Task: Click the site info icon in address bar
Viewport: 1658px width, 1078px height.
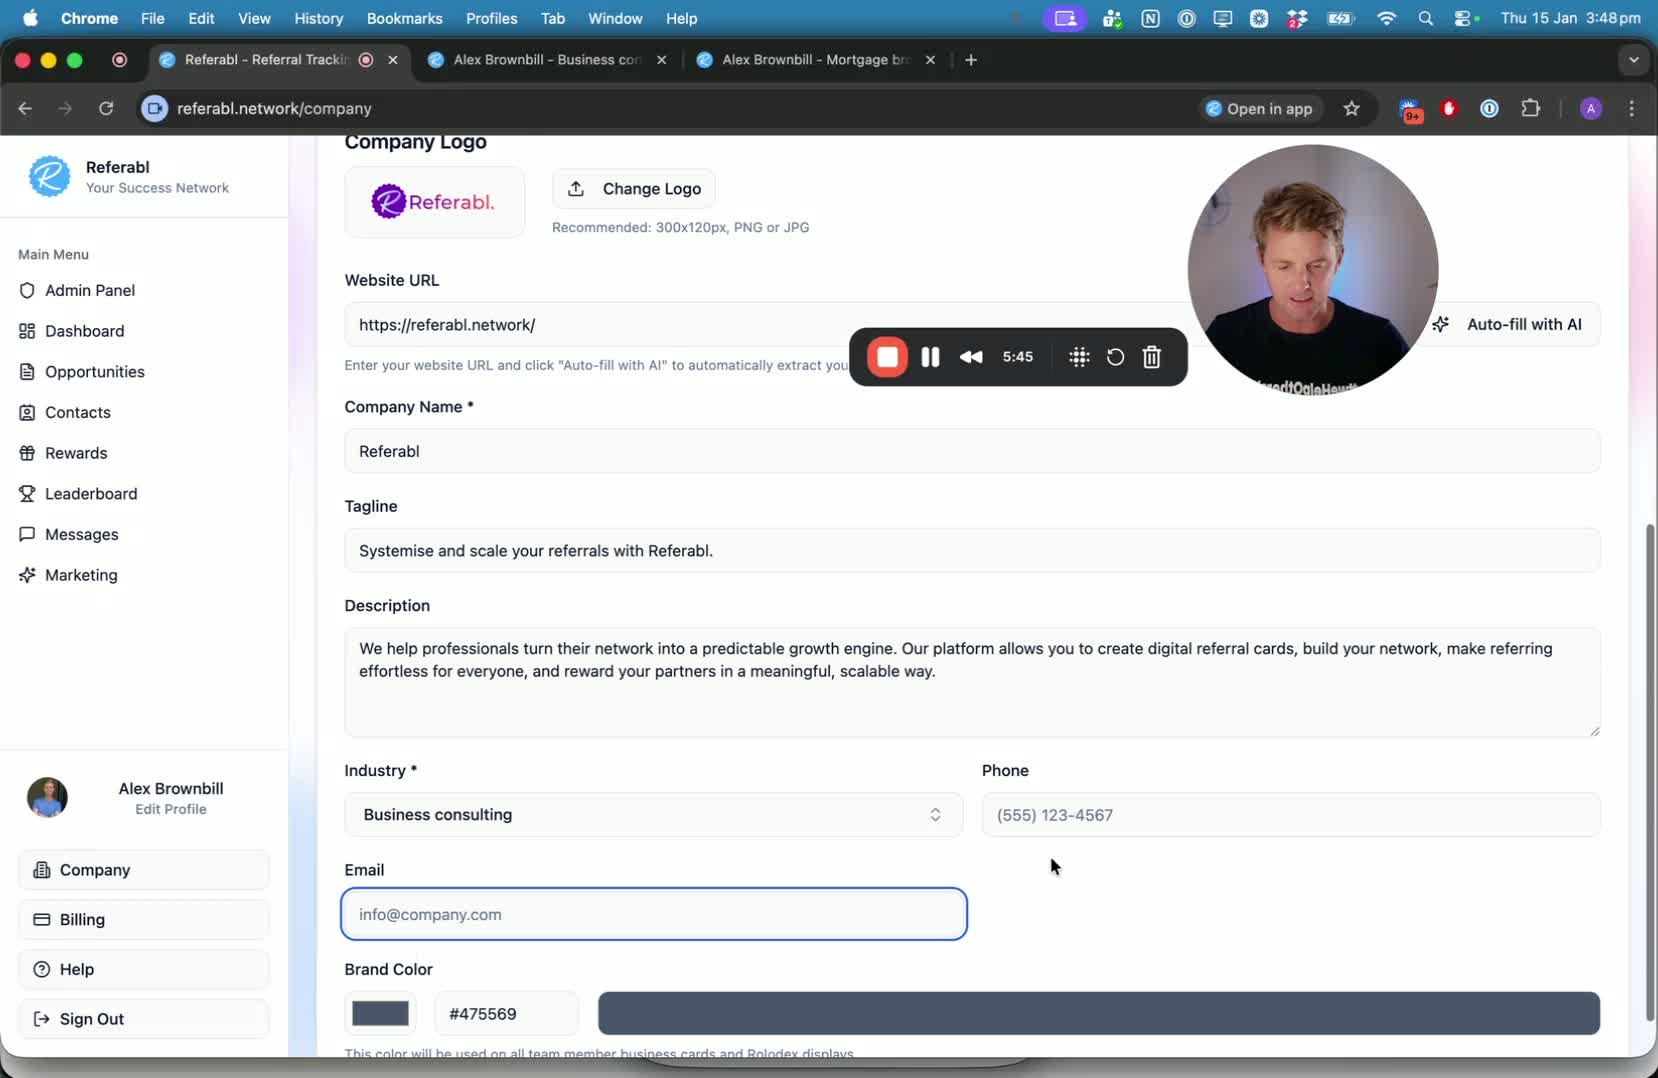Action: 155,108
